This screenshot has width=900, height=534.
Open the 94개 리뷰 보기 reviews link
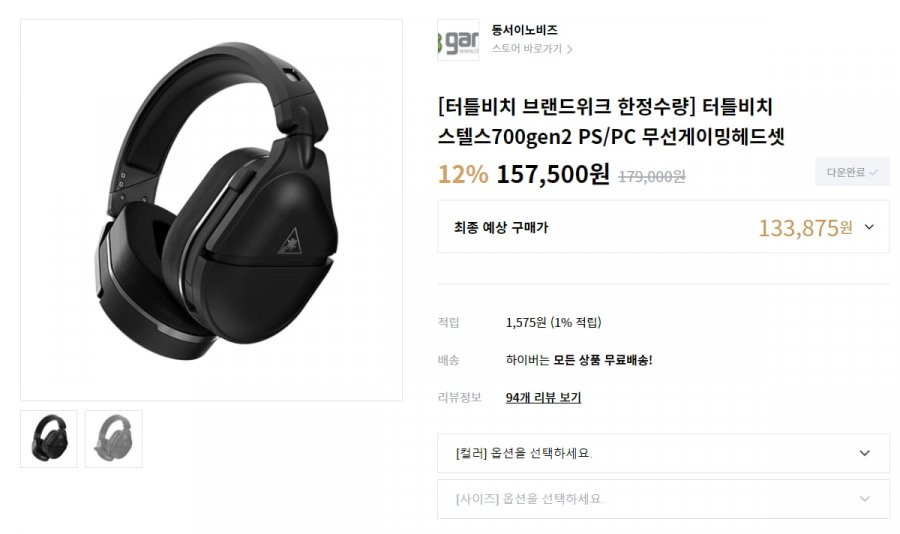click(x=543, y=397)
